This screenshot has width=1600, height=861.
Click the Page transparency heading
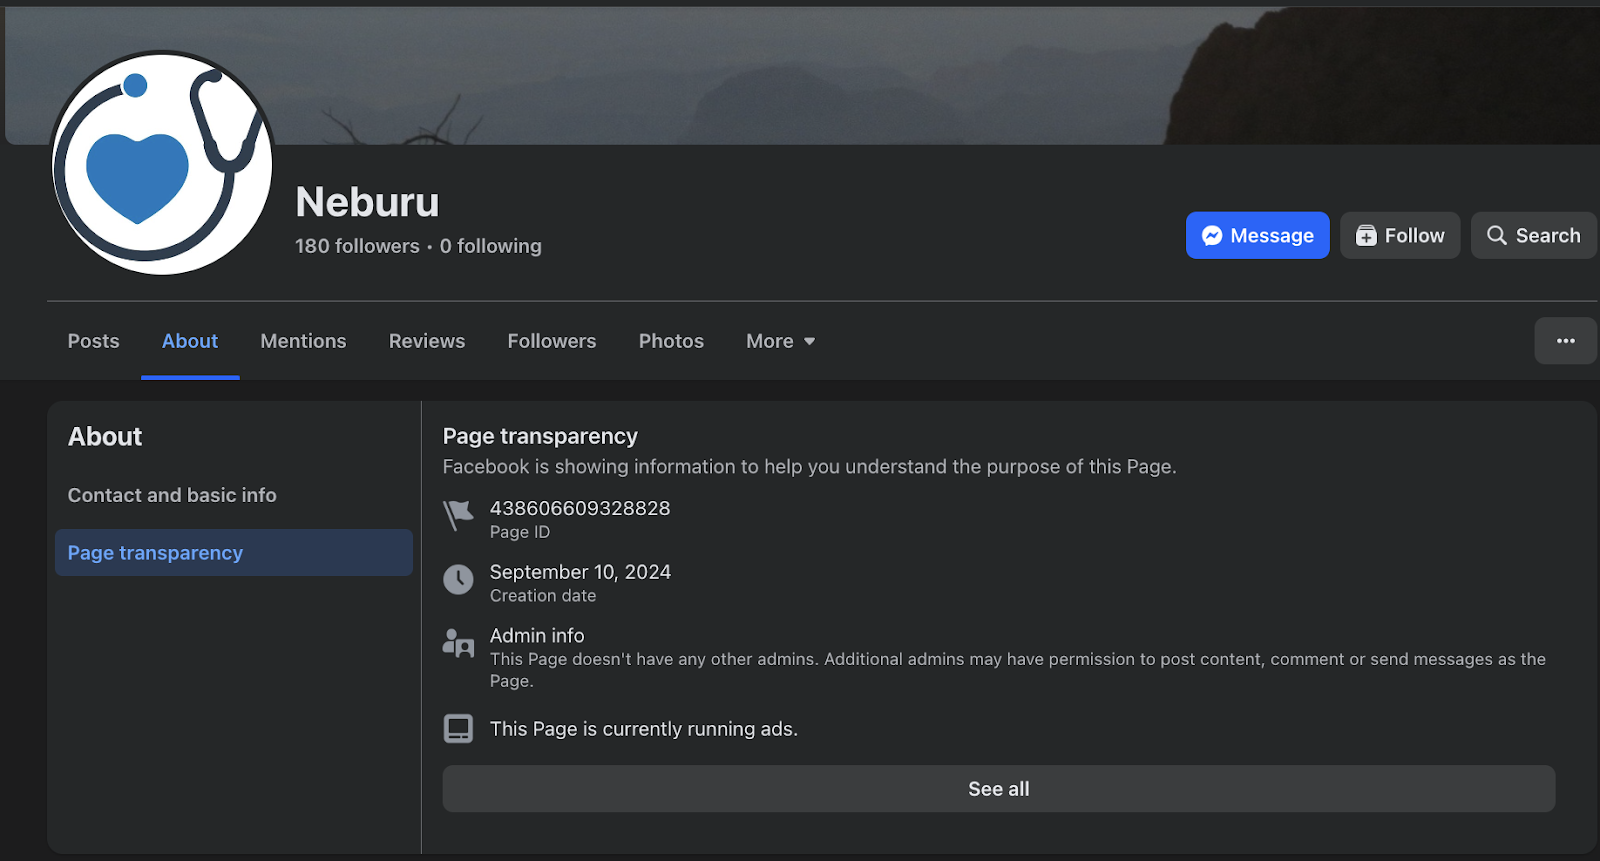[x=540, y=436]
